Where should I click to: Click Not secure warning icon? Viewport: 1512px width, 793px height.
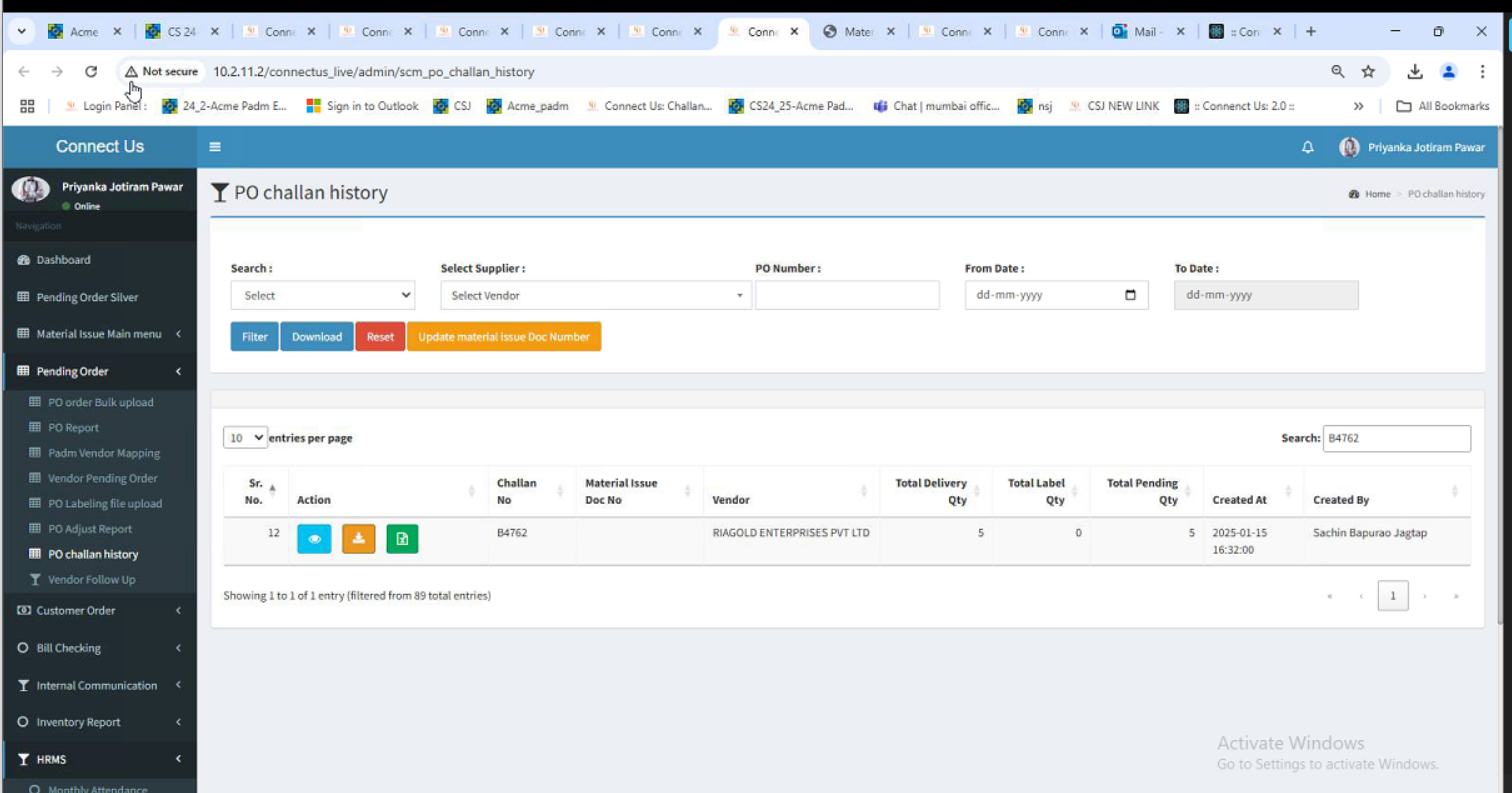coord(131,72)
